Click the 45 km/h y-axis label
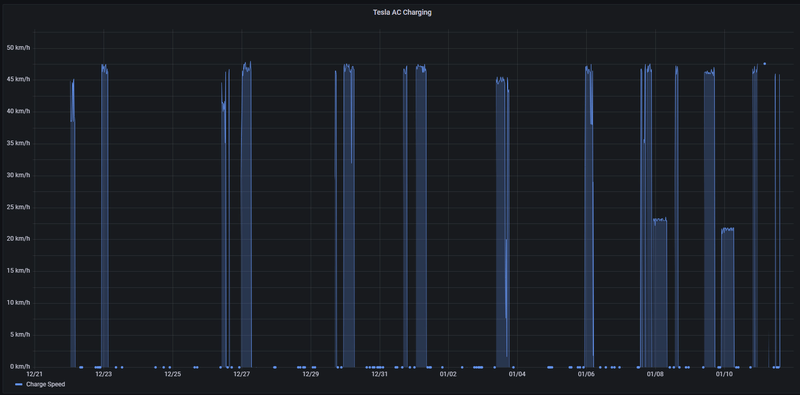The height and width of the screenshot is (395, 800). point(18,80)
